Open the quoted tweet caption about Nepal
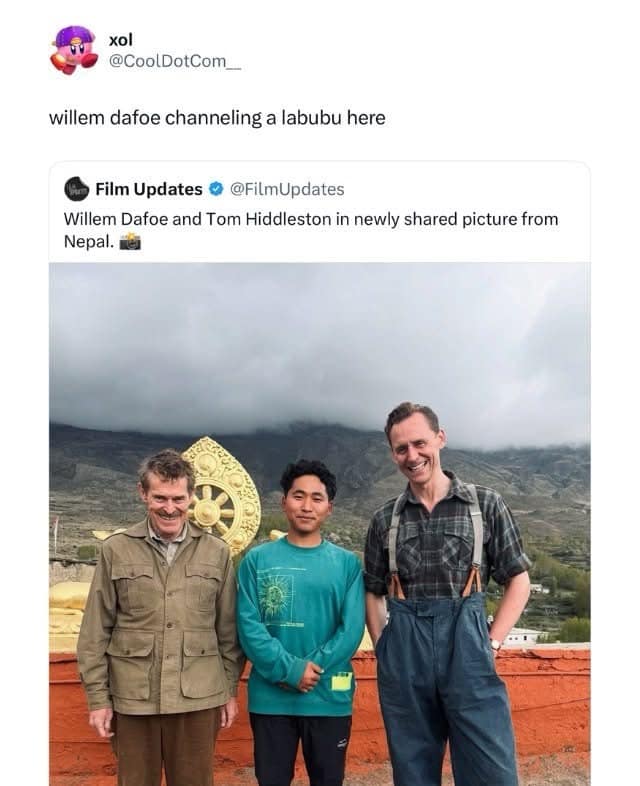This screenshot has height=786, width=640. [311, 230]
